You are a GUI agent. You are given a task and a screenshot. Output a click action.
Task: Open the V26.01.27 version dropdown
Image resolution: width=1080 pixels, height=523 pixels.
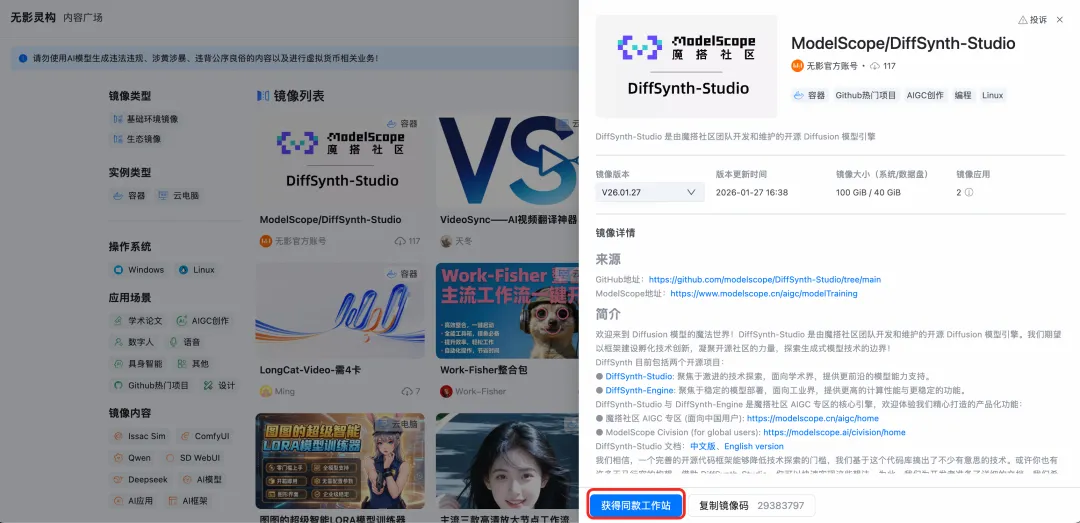pyautogui.click(x=650, y=192)
